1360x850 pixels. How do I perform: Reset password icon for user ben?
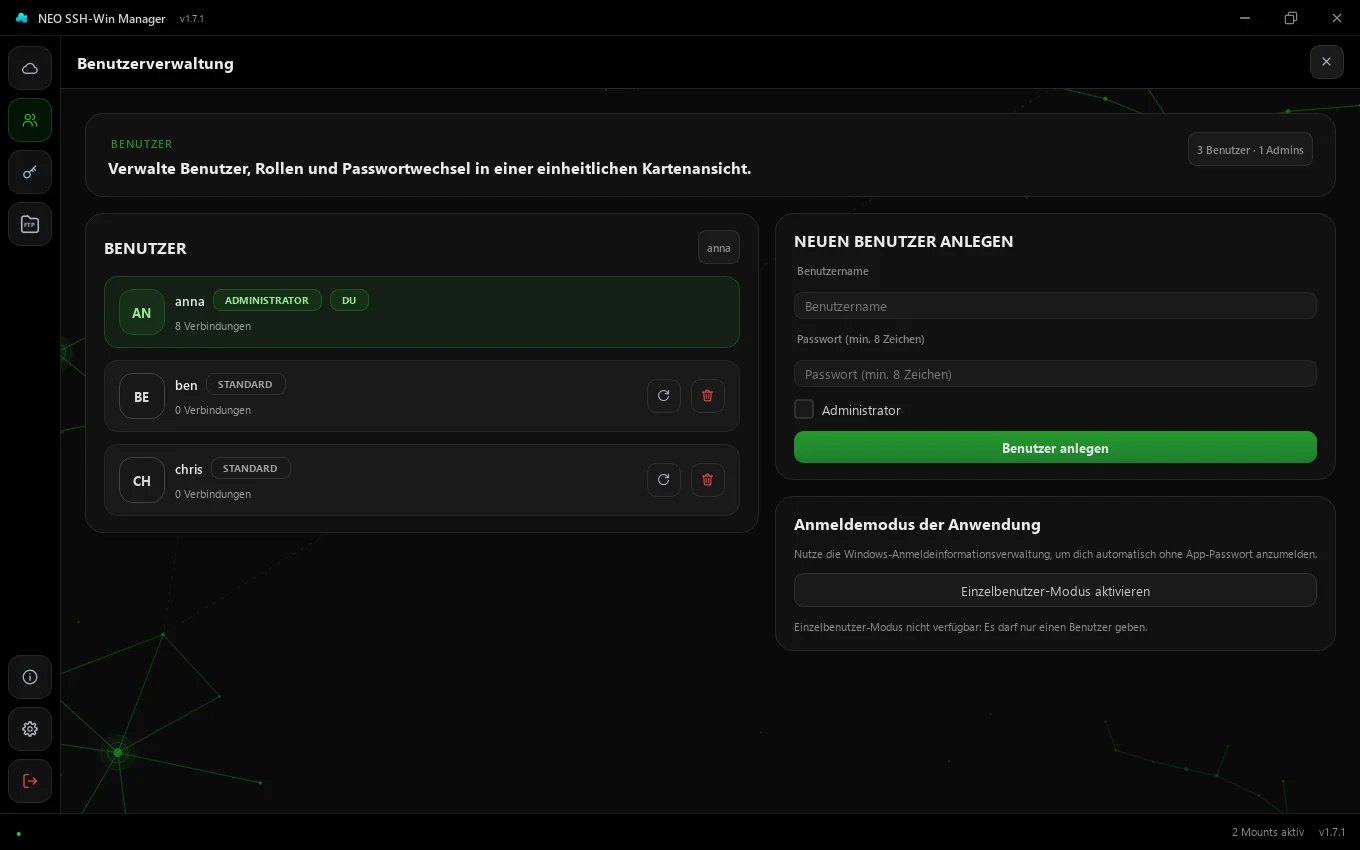(664, 396)
